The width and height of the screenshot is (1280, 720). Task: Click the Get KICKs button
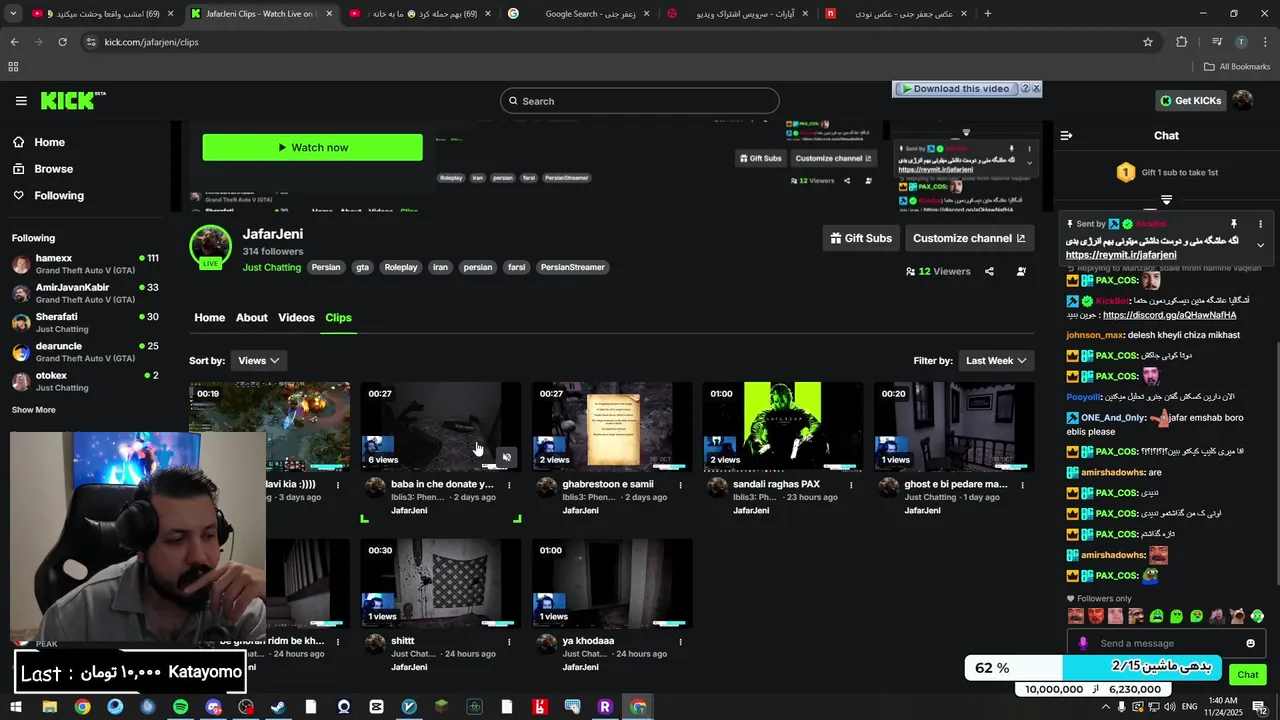pos(1190,101)
